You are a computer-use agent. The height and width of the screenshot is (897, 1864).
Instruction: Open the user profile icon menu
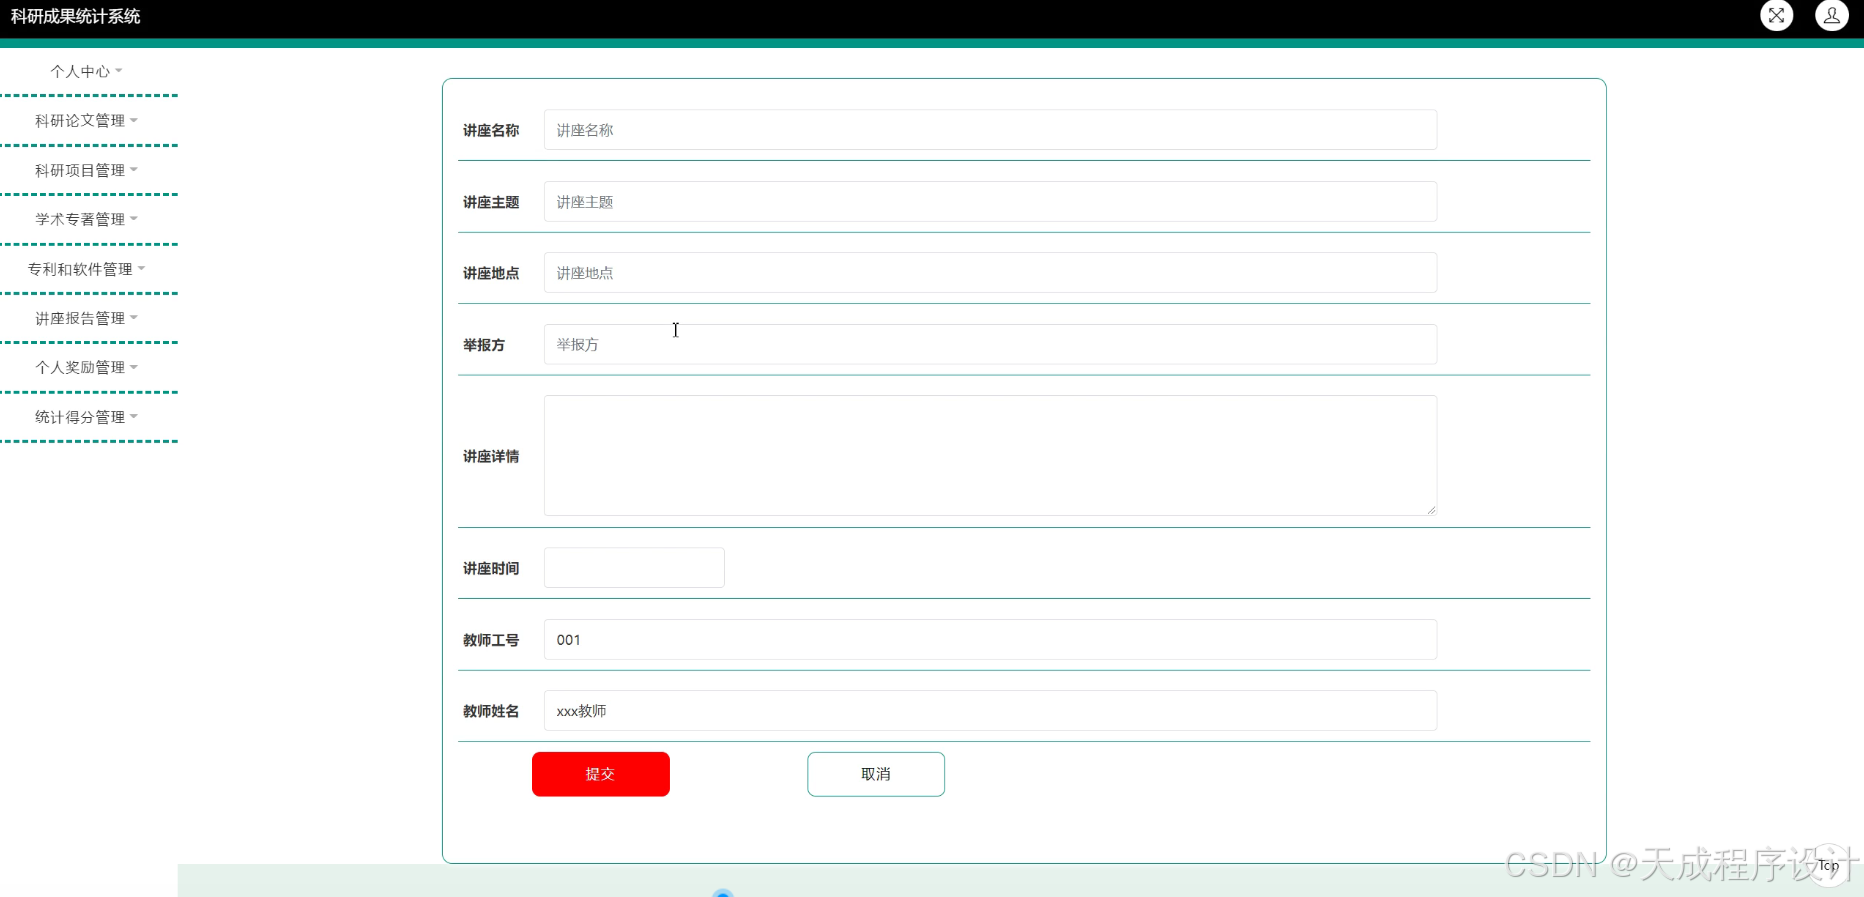(x=1831, y=15)
